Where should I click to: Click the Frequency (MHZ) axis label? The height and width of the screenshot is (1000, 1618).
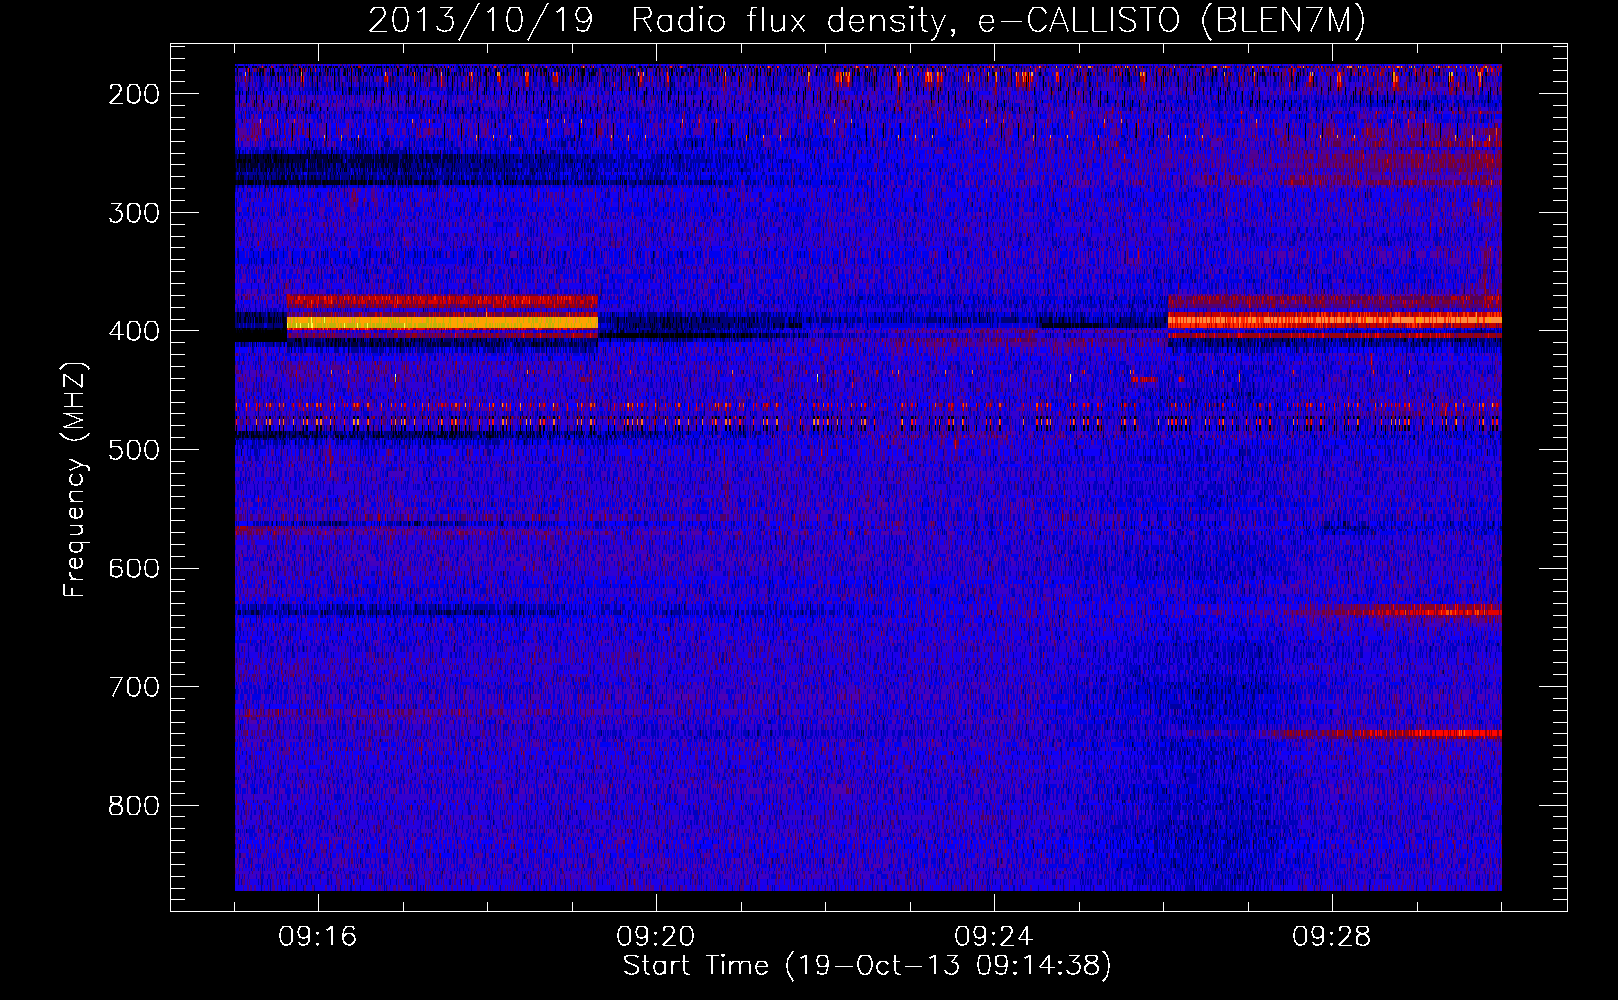tap(75, 479)
